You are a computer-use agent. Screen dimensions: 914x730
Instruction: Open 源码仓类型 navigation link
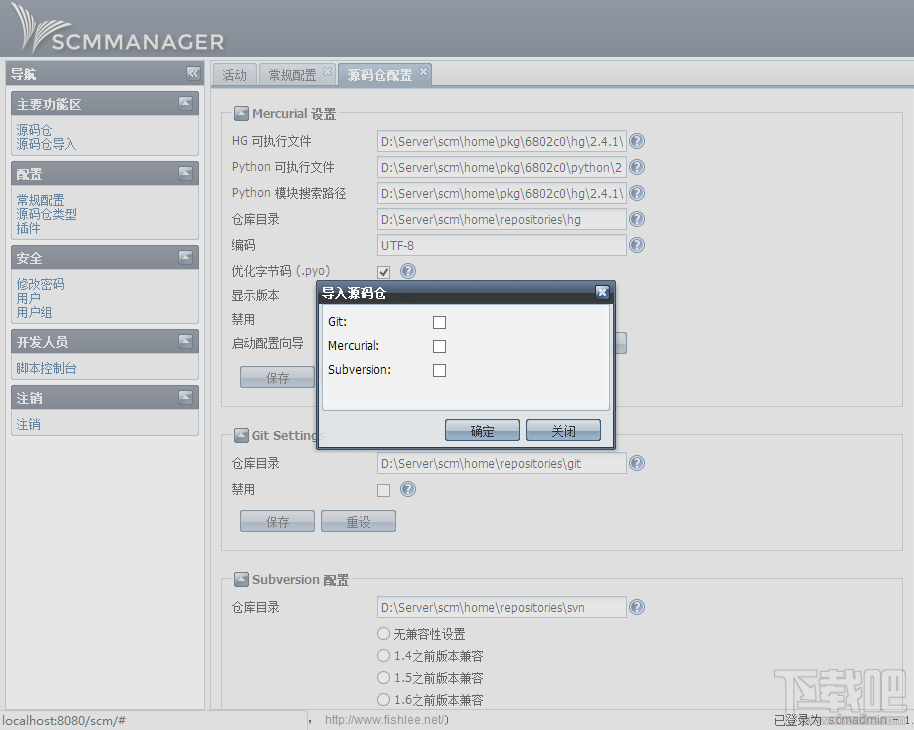47,214
